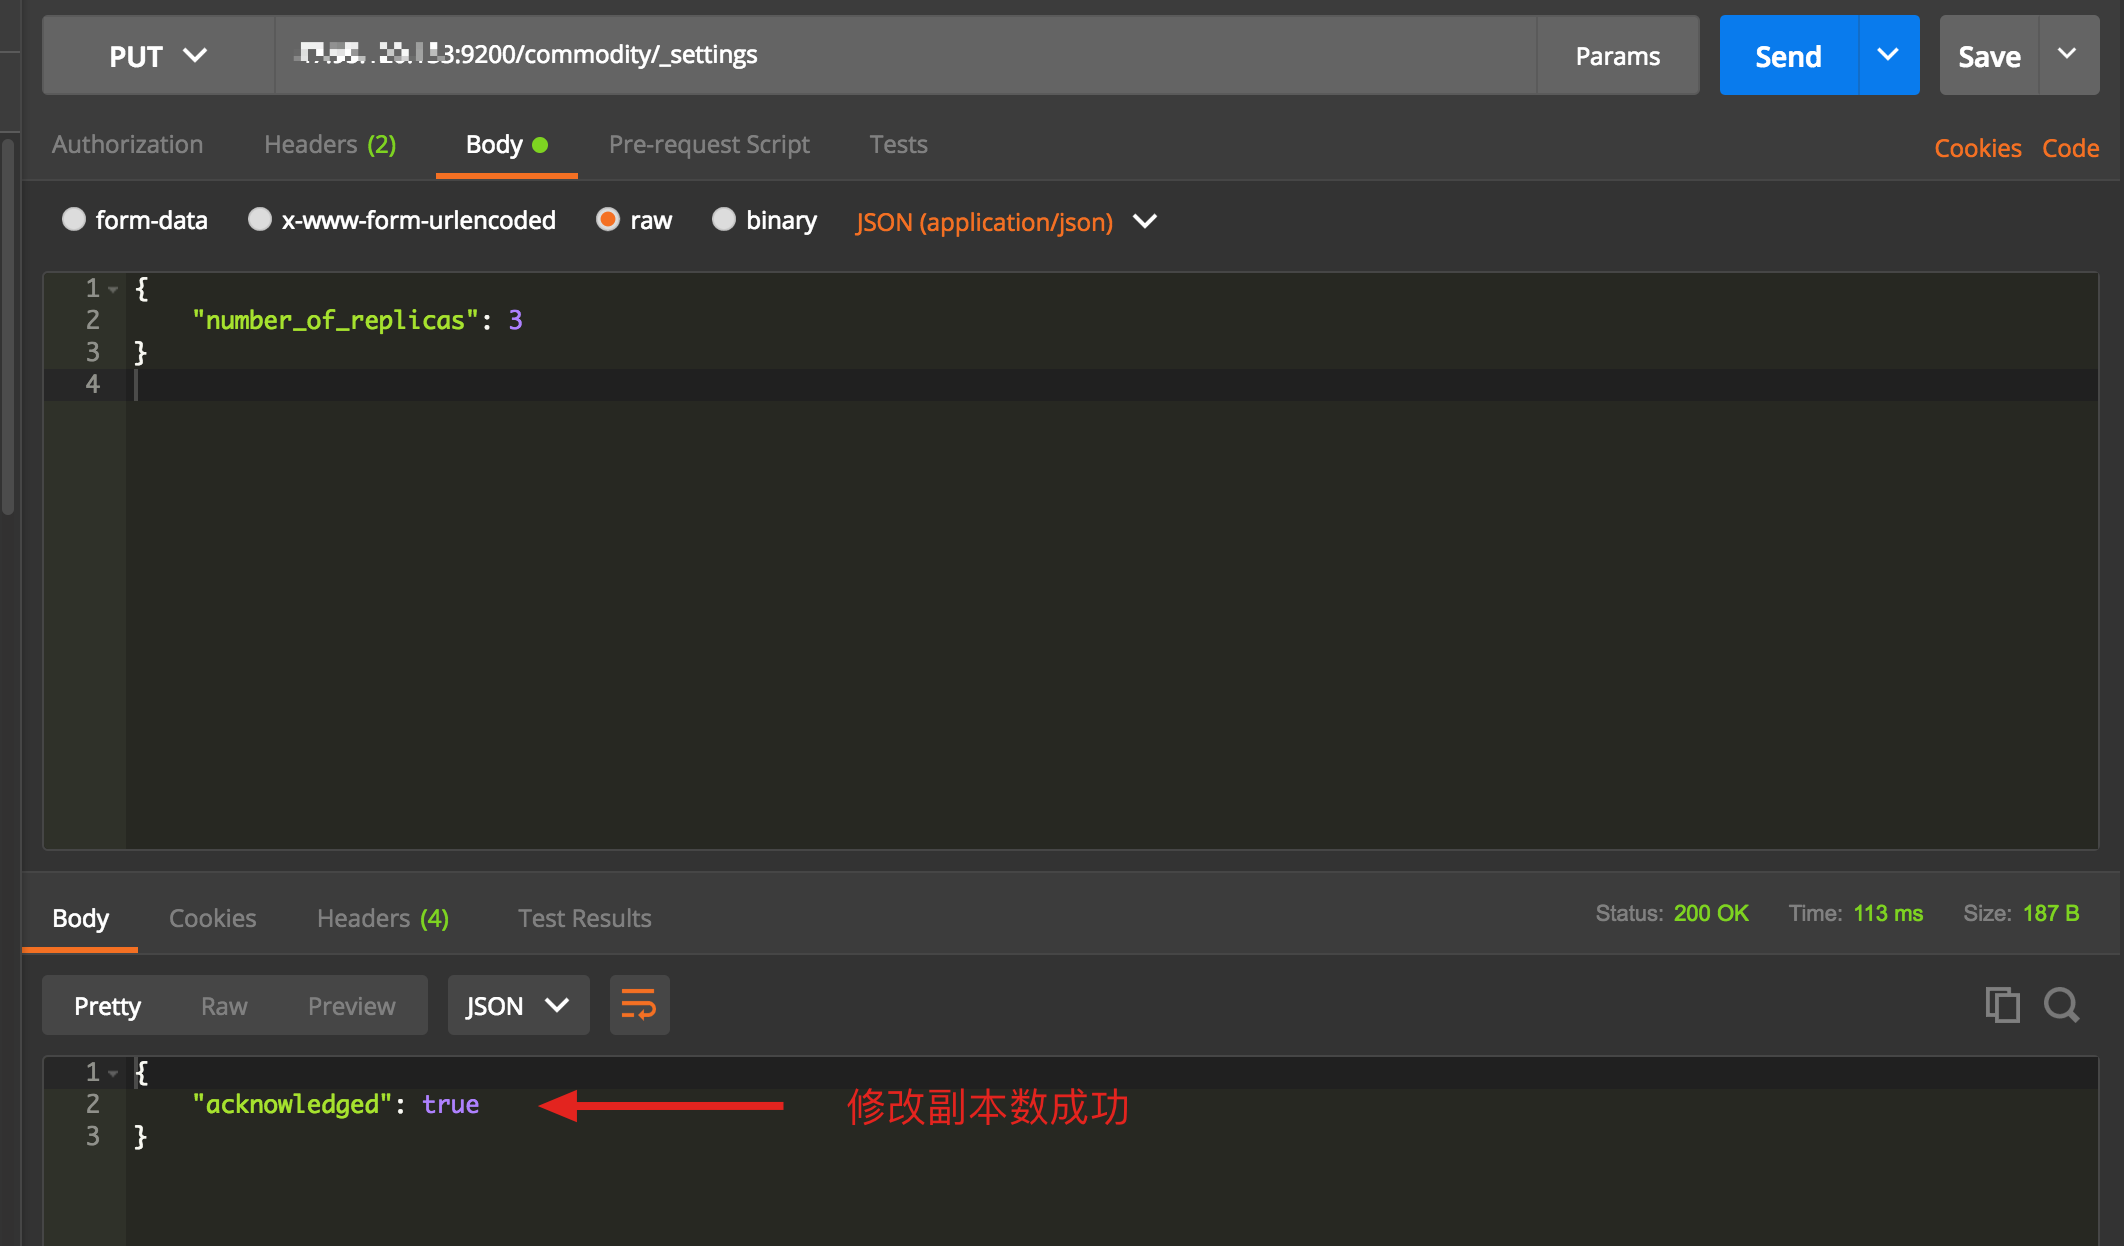Select the binary radio button
This screenshot has width=2124, height=1246.
click(x=722, y=220)
